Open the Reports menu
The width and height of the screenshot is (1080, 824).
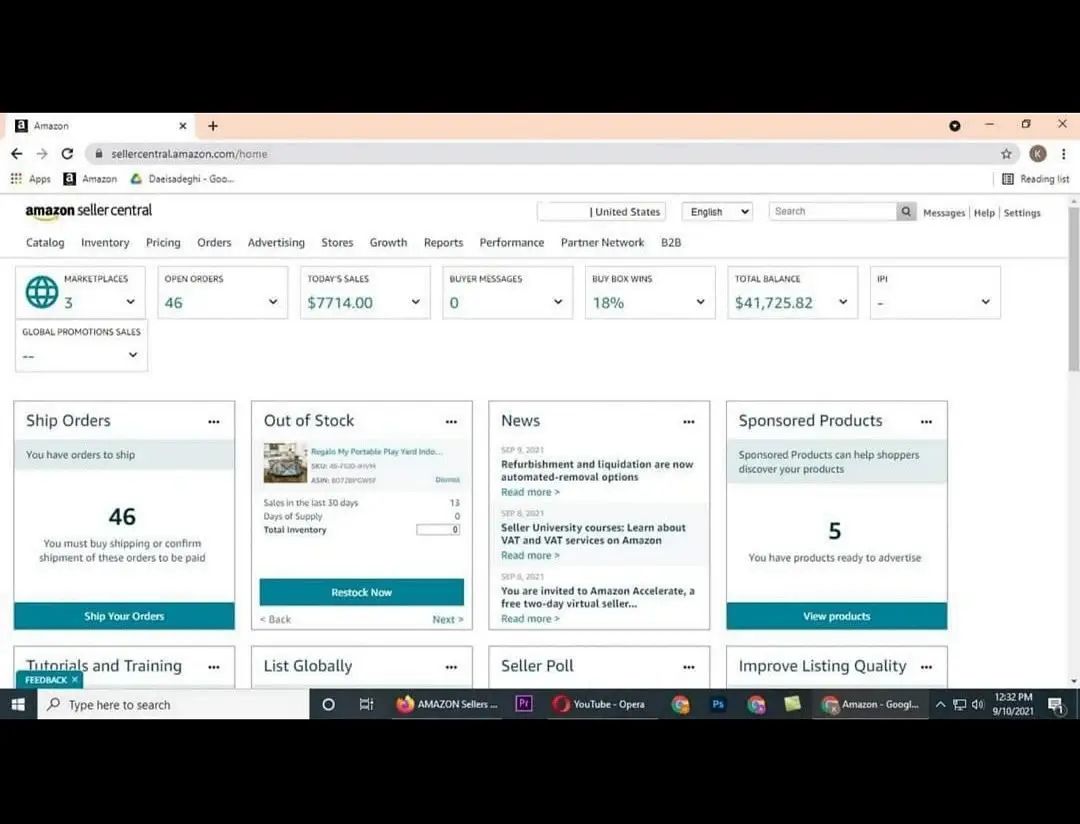444,243
